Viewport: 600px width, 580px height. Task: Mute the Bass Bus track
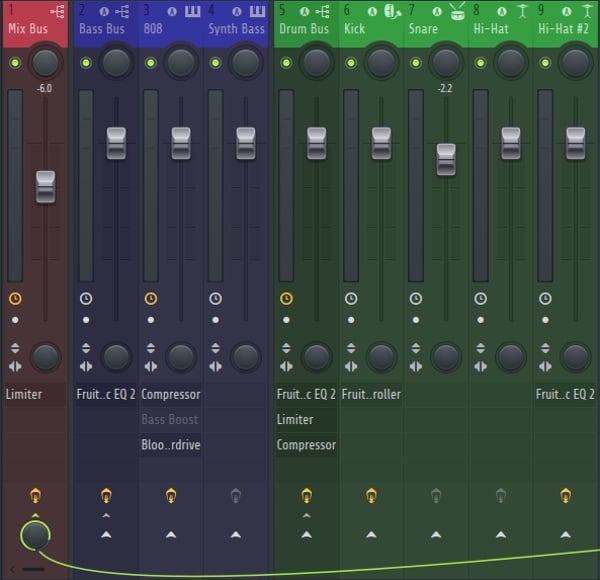[x=86, y=63]
